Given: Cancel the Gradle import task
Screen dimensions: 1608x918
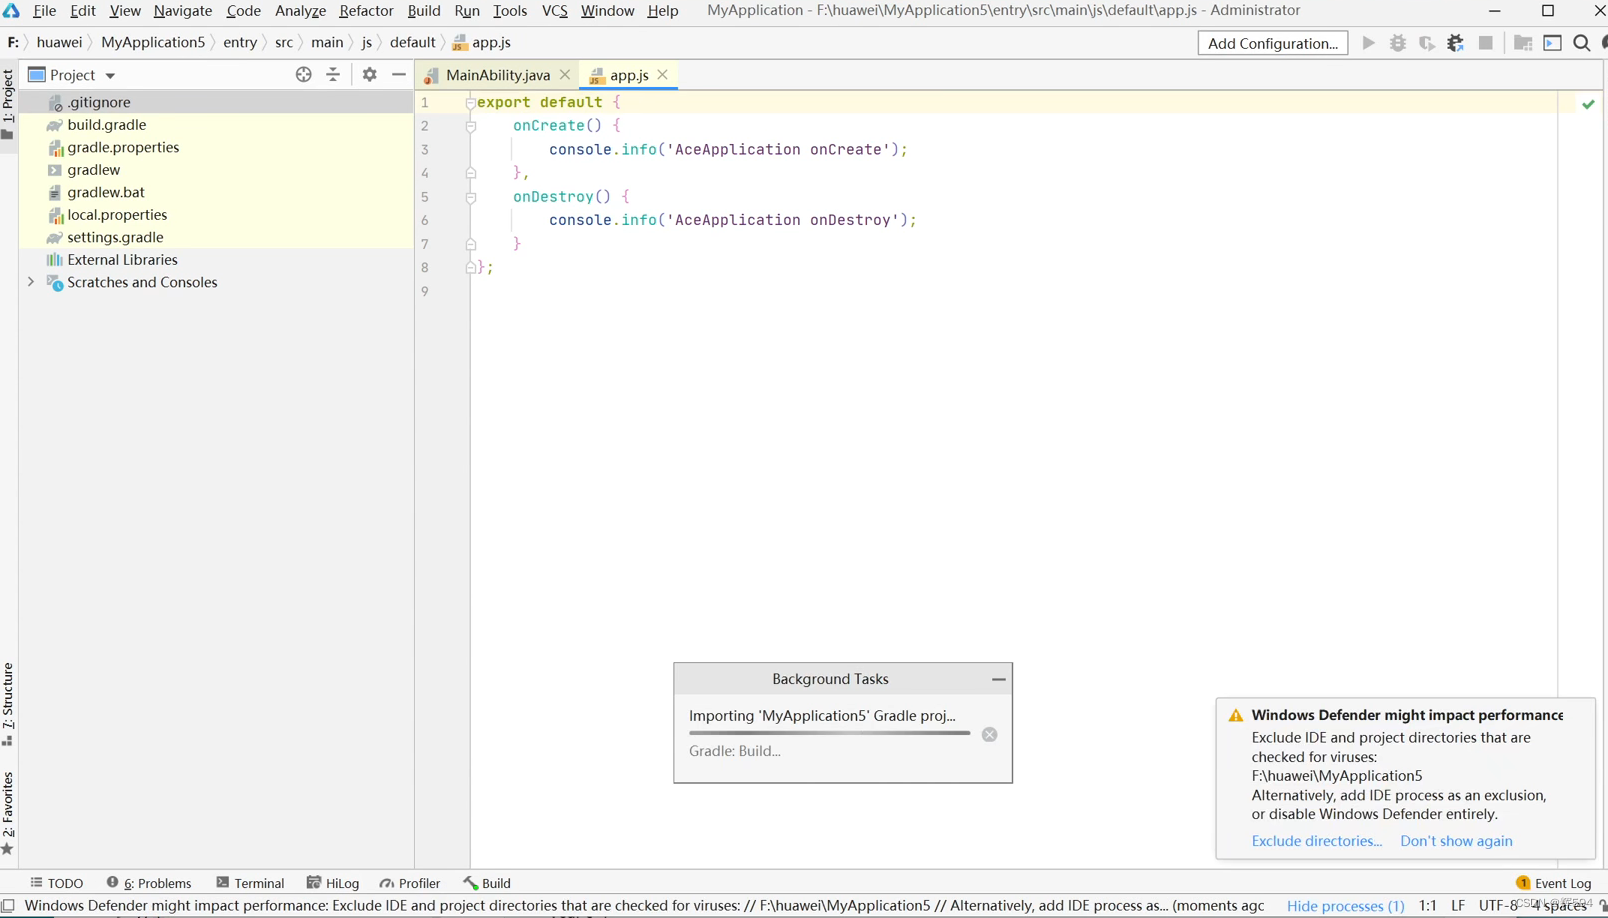Looking at the screenshot, I should (x=990, y=734).
